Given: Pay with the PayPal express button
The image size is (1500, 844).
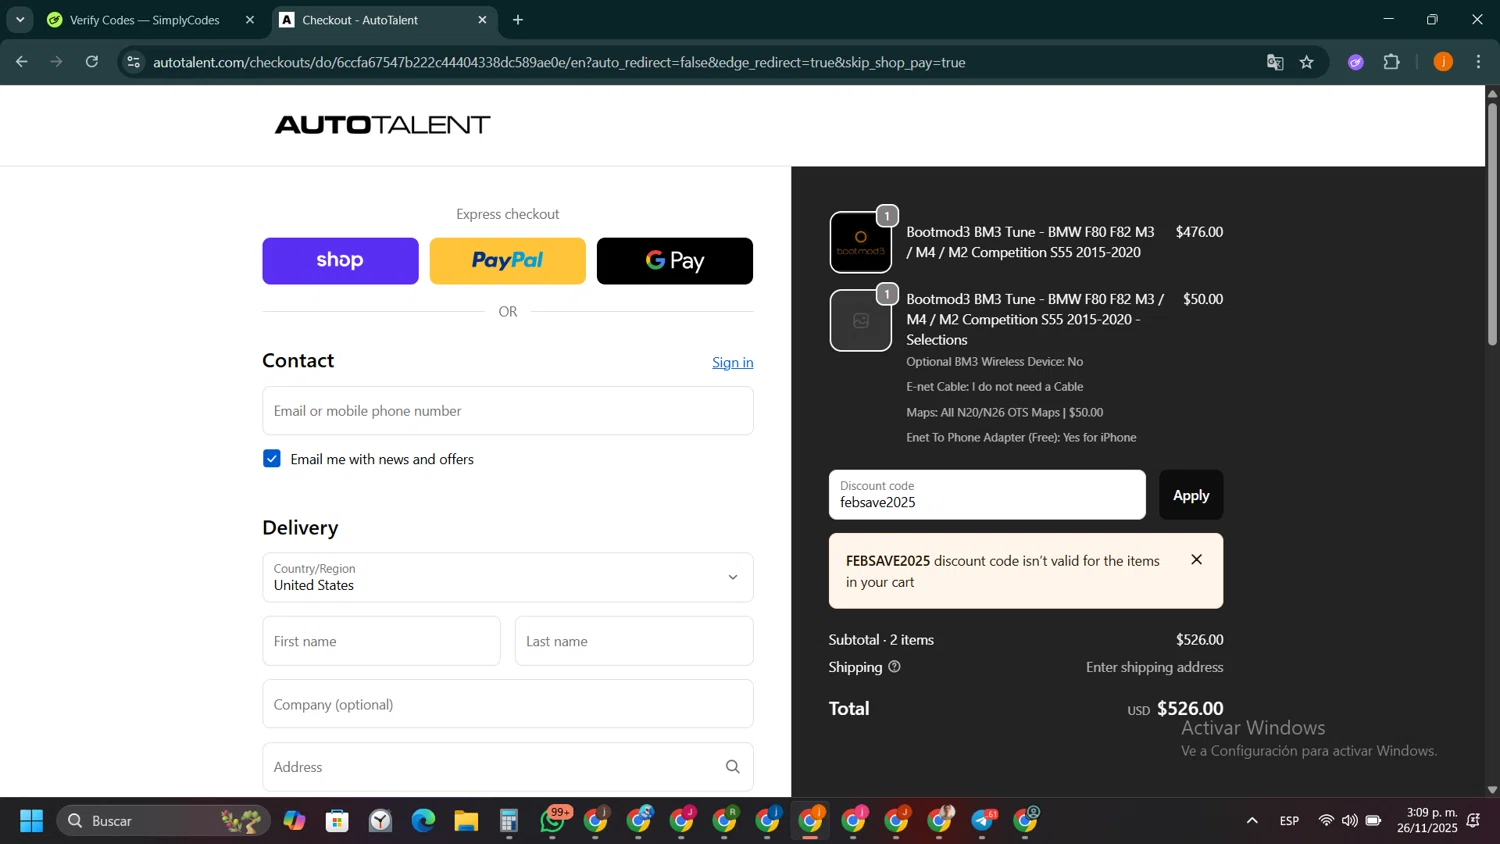Looking at the screenshot, I should 507,261.
